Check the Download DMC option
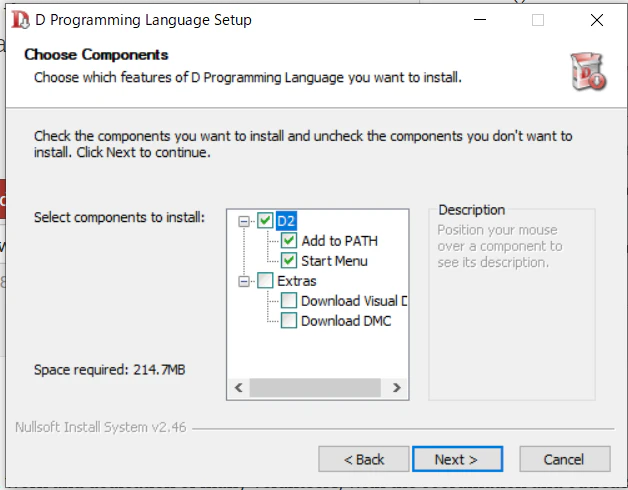The width and height of the screenshot is (628, 490). 289,320
